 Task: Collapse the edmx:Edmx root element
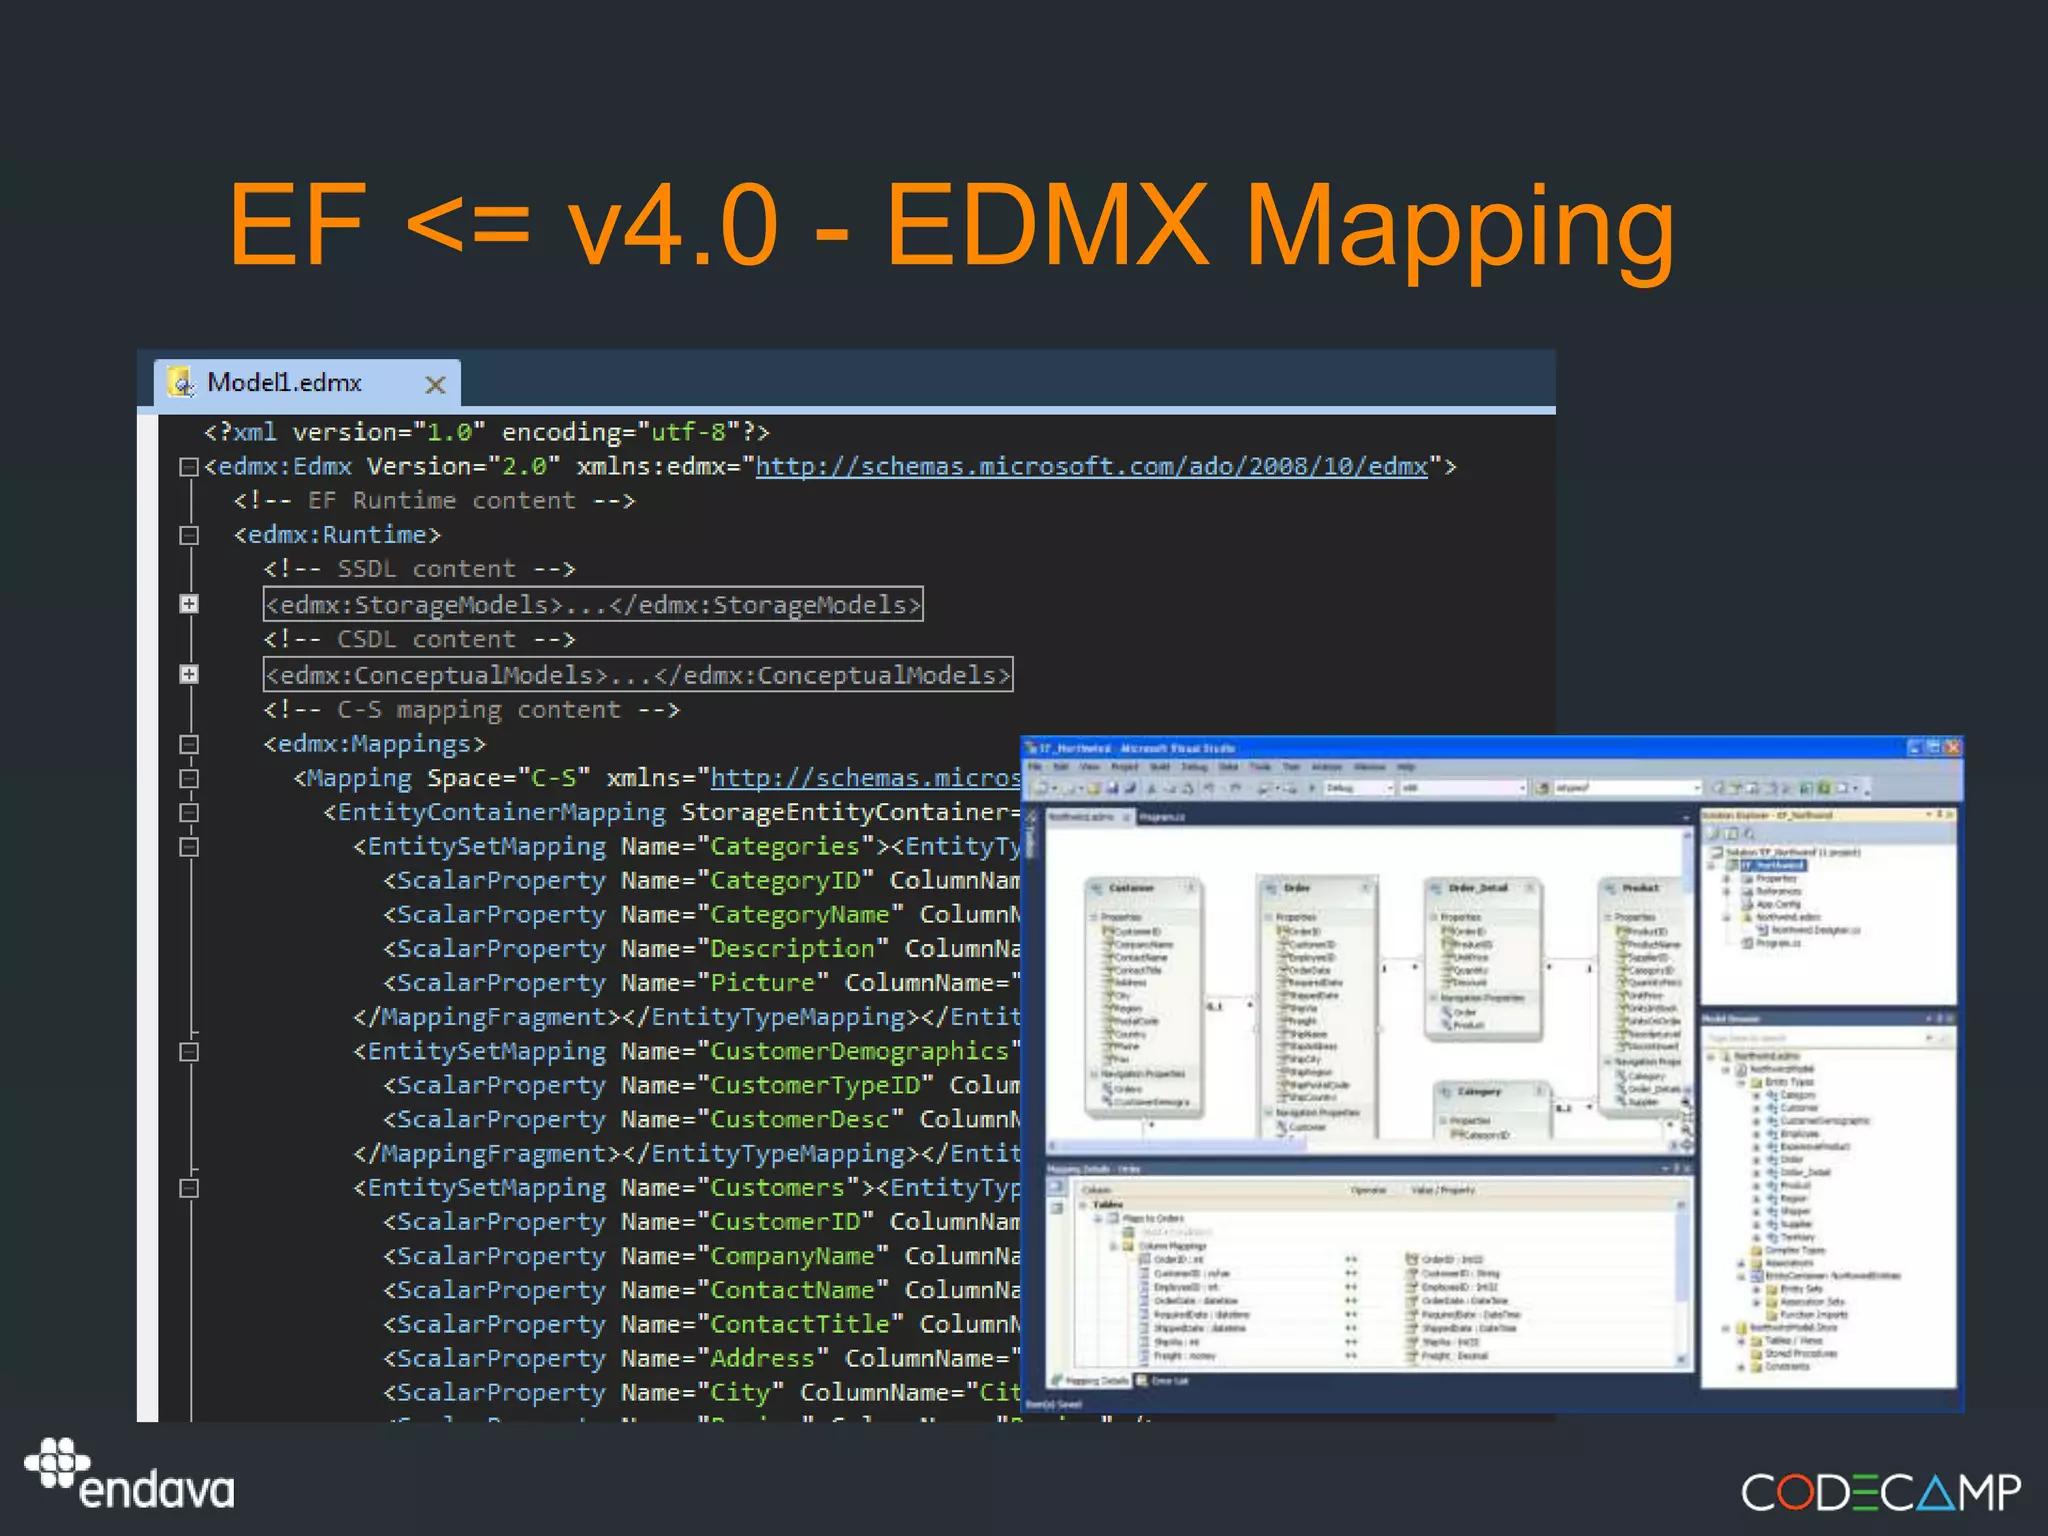tap(188, 467)
